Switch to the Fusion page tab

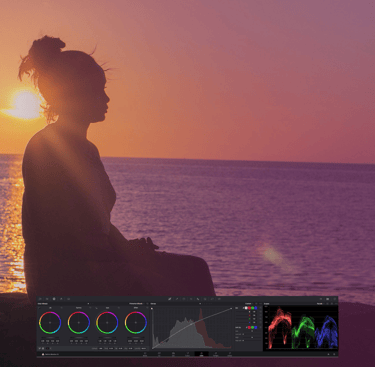click(x=188, y=354)
